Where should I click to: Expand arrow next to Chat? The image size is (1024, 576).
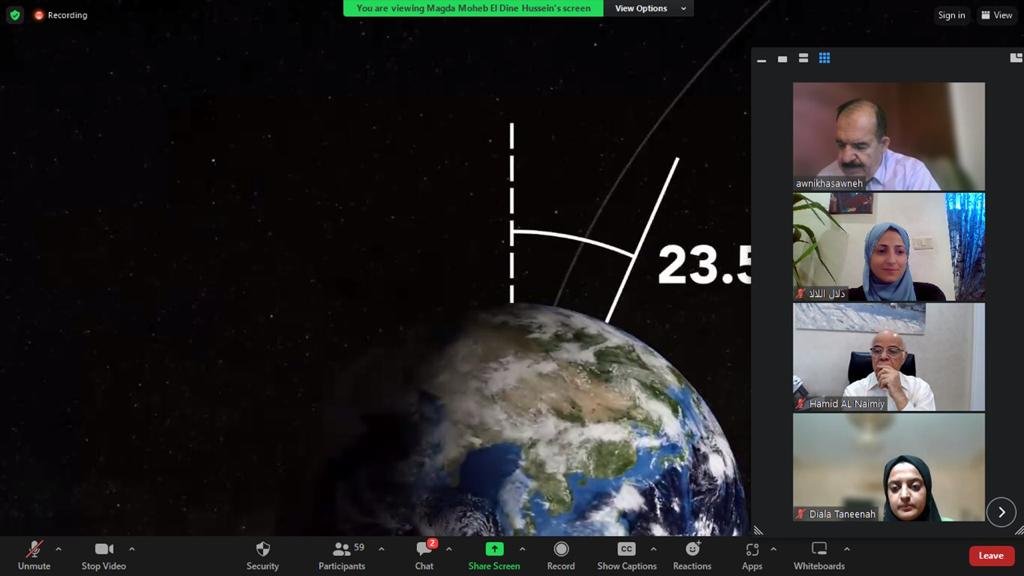click(449, 549)
